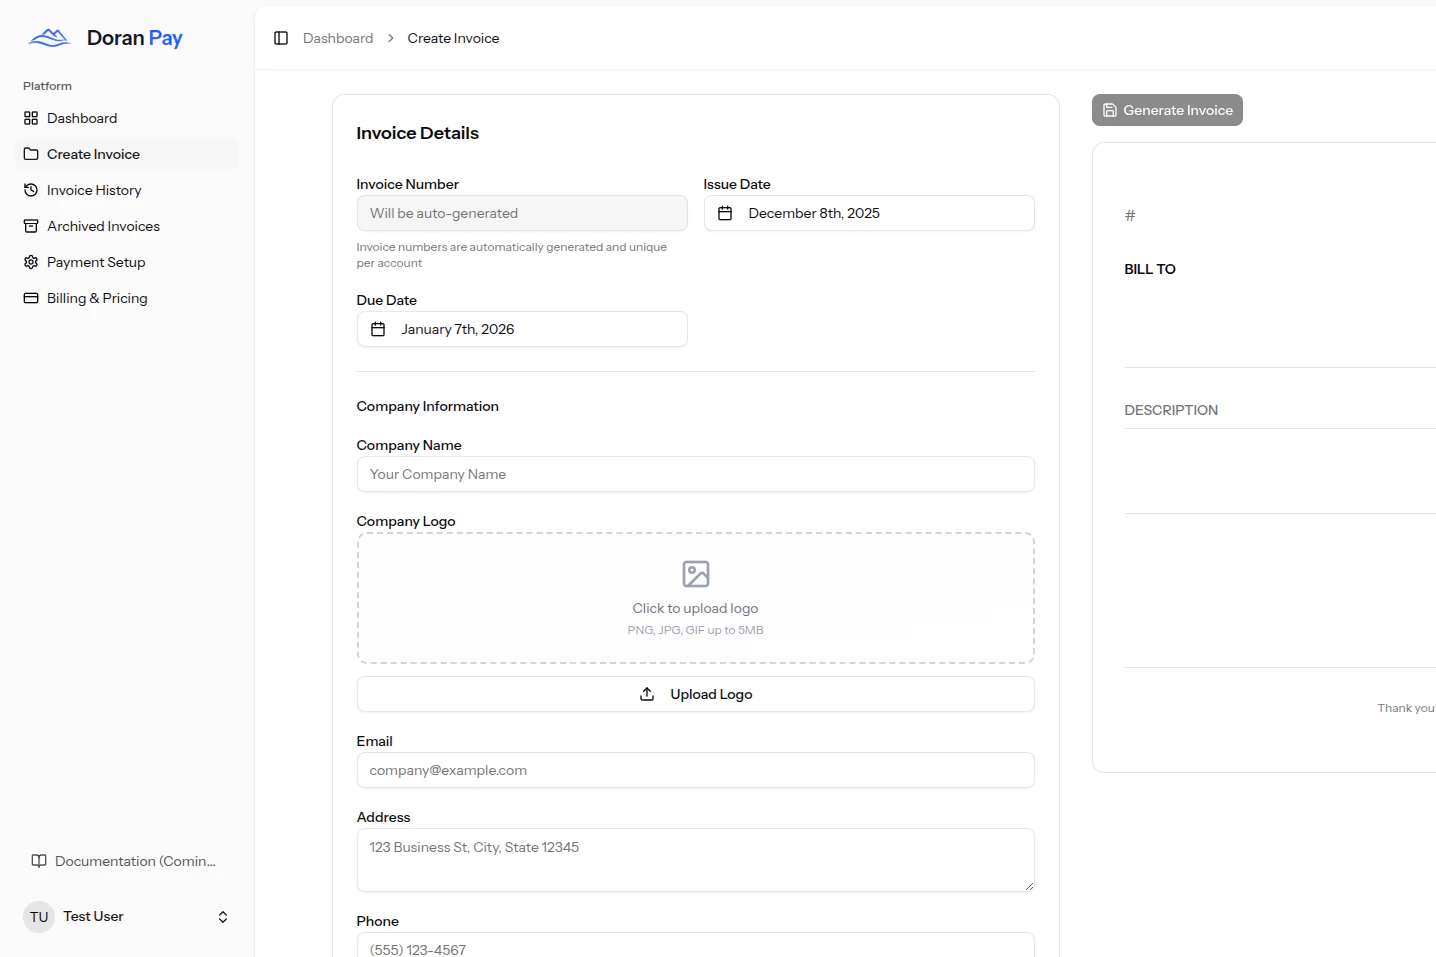Screen dimensions: 1436x957
Task: Click the Dashboard grid icon in sidebar
Action: click(31, 118)
